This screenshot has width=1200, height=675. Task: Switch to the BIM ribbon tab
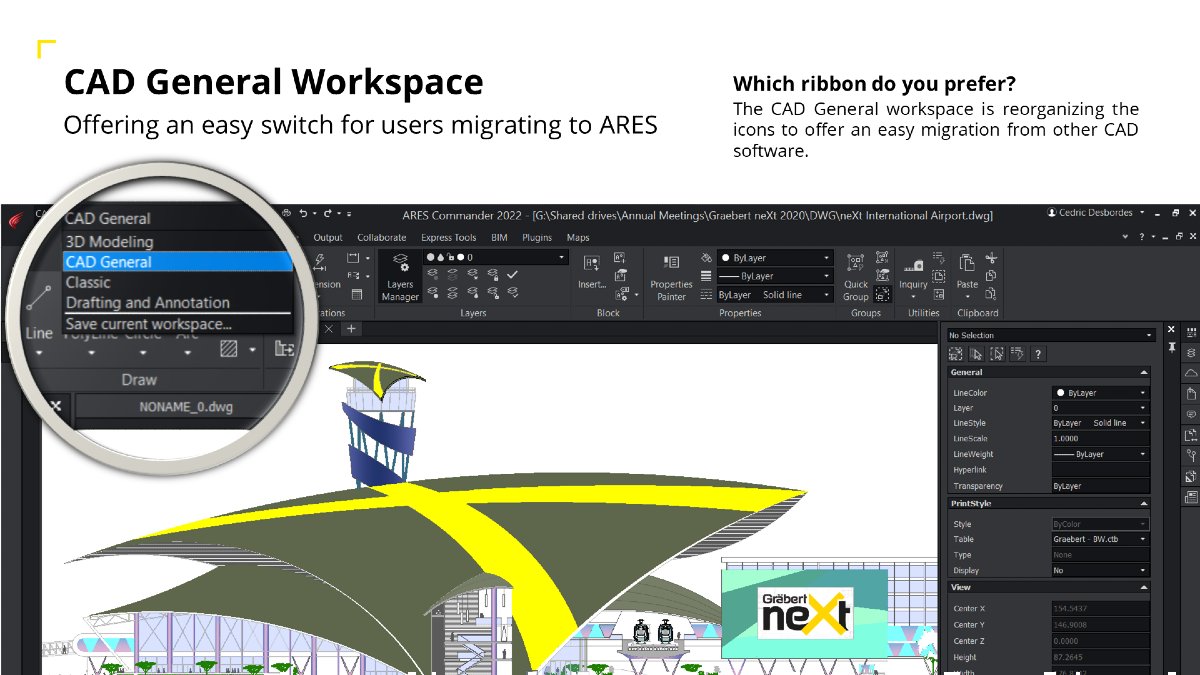click(x=499, y=238)
